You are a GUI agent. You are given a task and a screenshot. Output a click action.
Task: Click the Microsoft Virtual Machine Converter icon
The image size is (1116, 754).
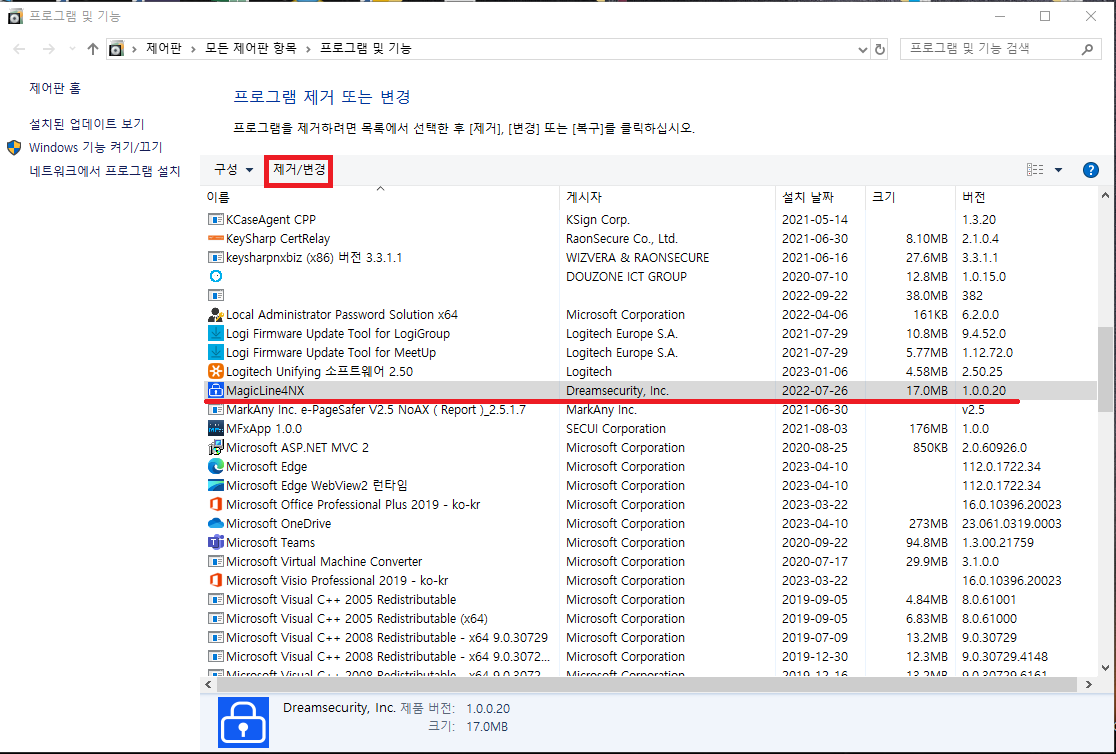(216, 561)
